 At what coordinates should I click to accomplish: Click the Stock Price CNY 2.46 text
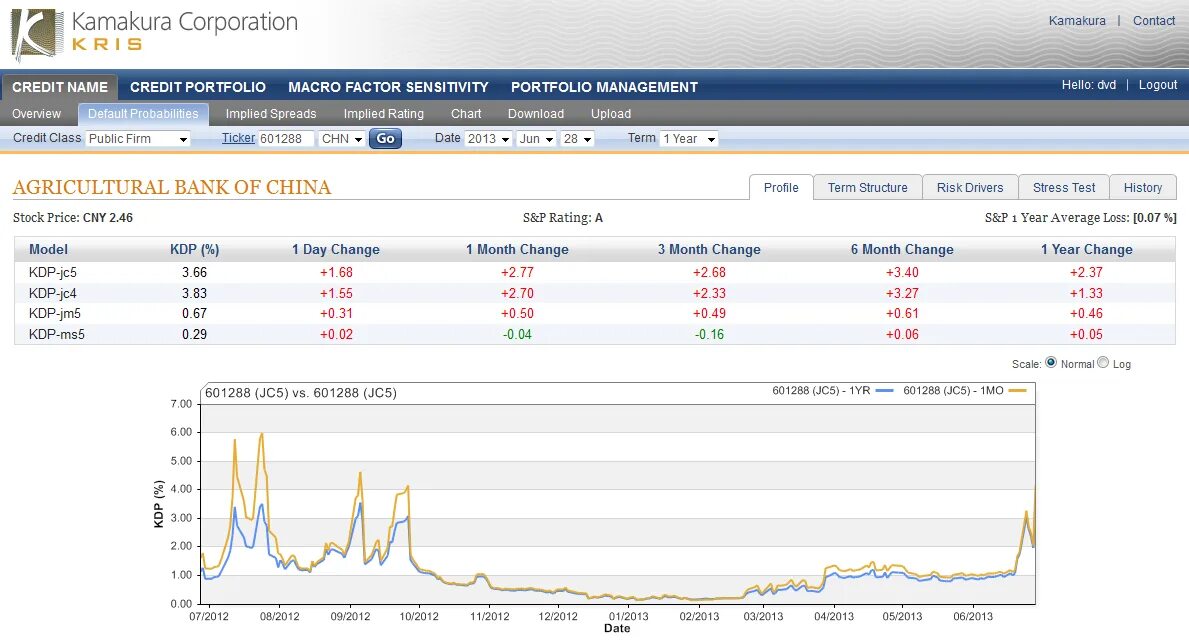coord(73,218)
